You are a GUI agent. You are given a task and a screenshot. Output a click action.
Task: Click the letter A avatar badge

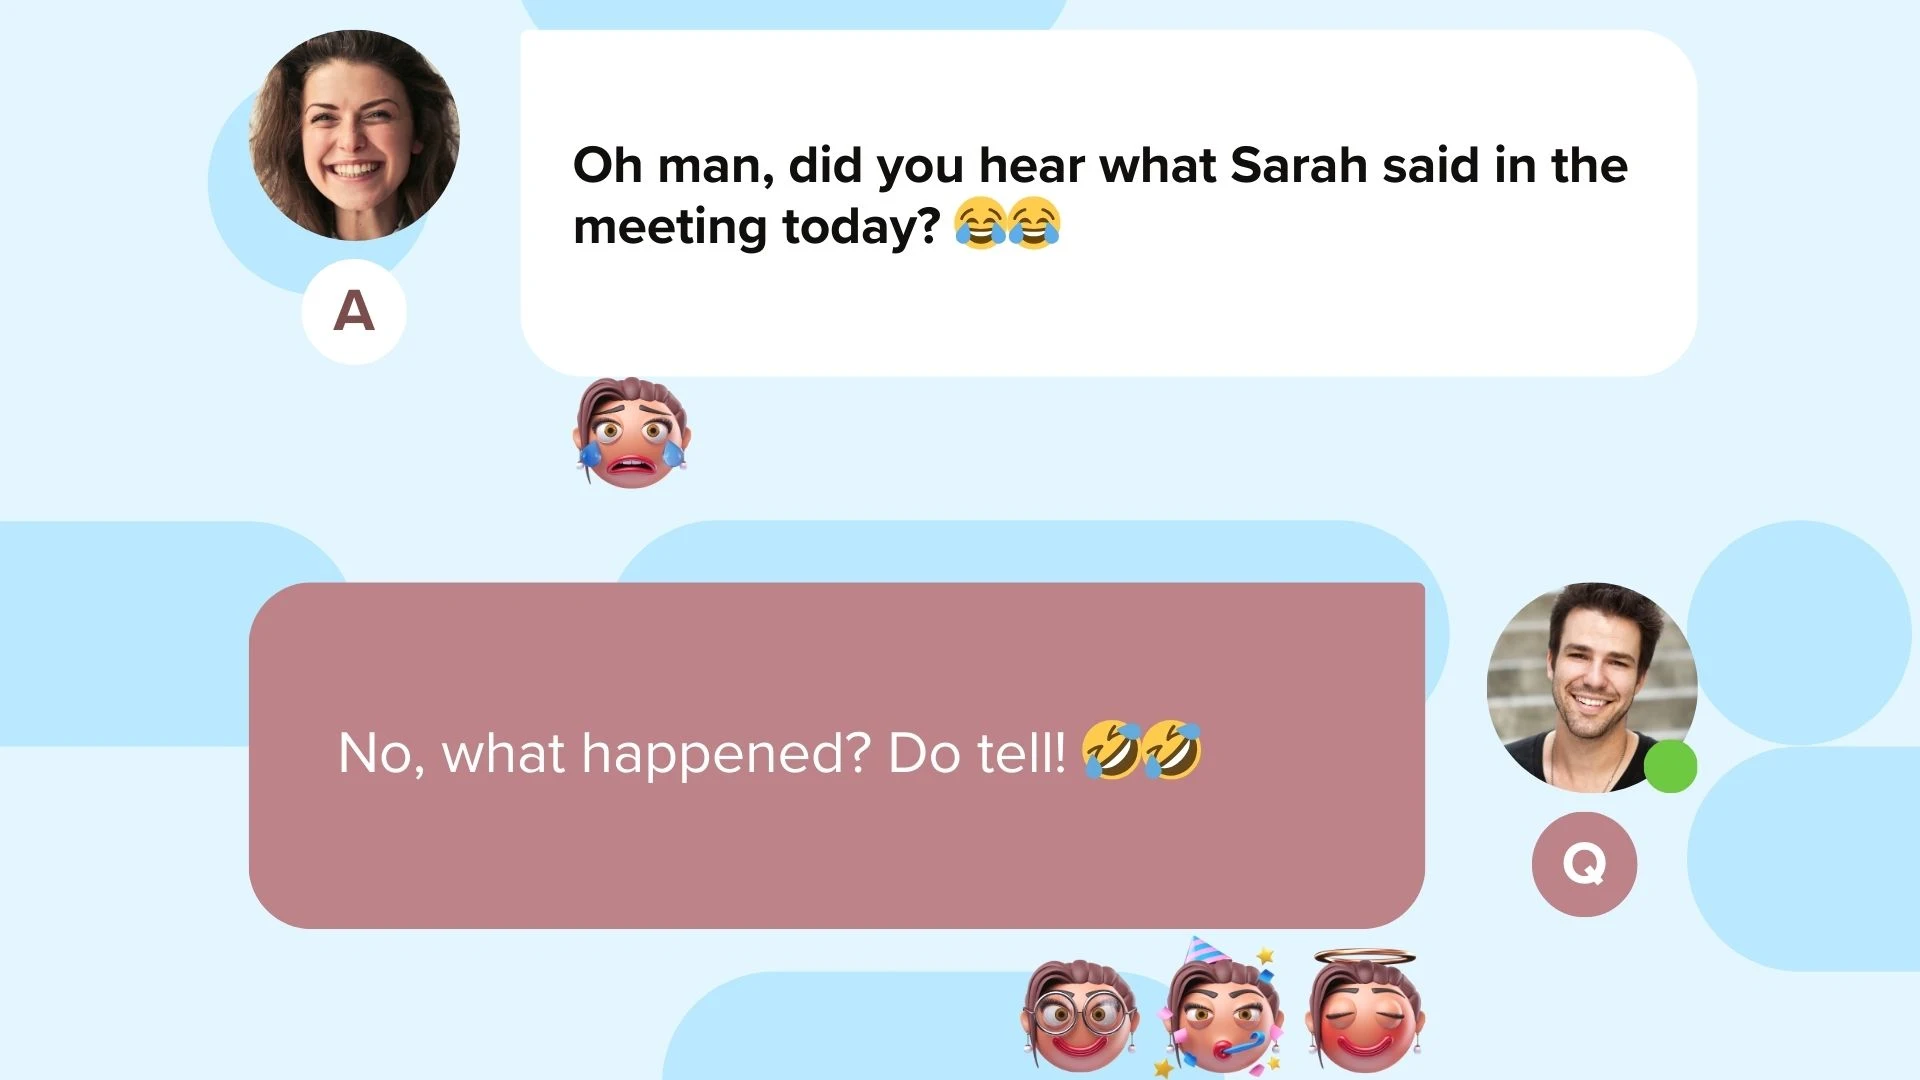point(354,311)
